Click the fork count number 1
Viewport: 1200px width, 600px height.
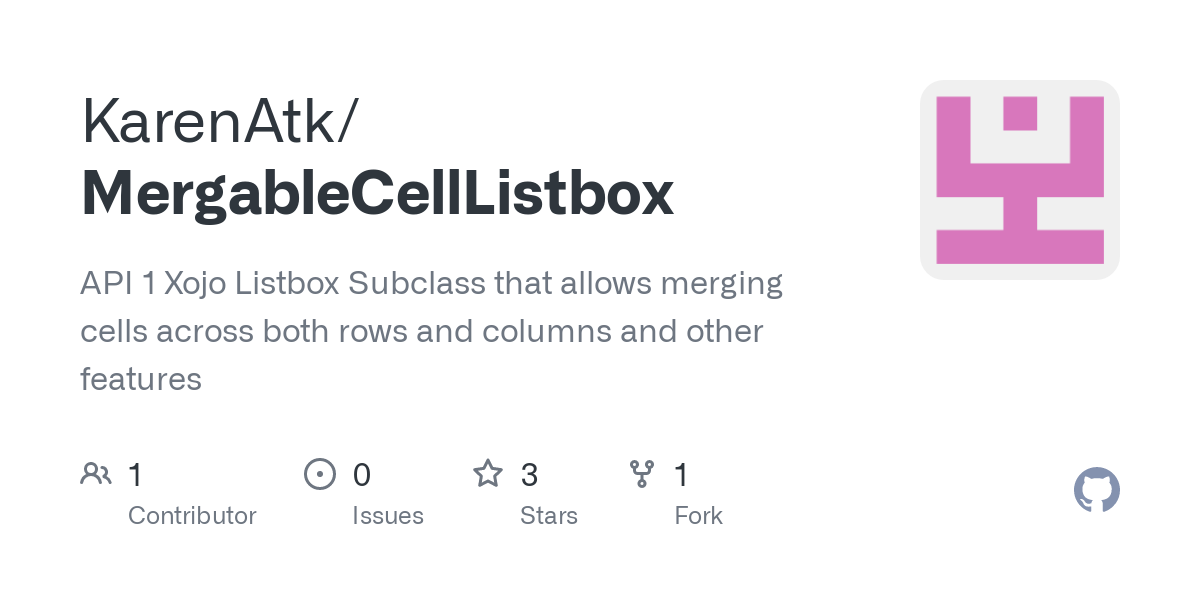click(681, 475)
